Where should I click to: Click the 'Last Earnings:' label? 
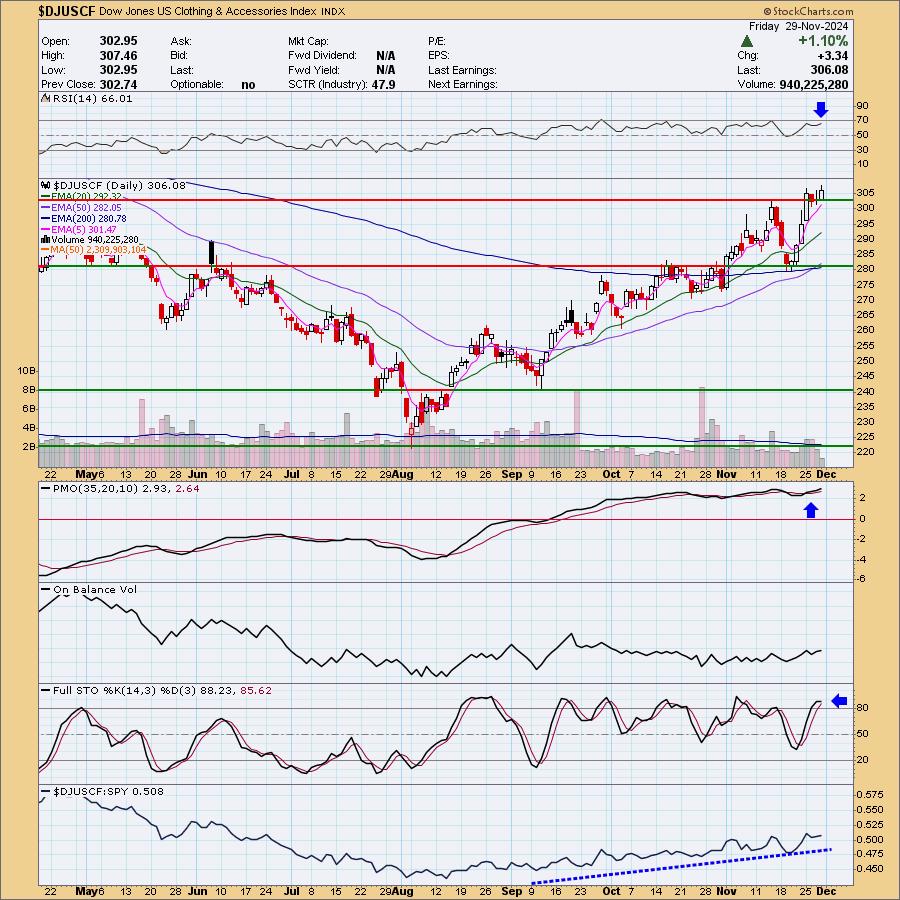coord(462,70)
